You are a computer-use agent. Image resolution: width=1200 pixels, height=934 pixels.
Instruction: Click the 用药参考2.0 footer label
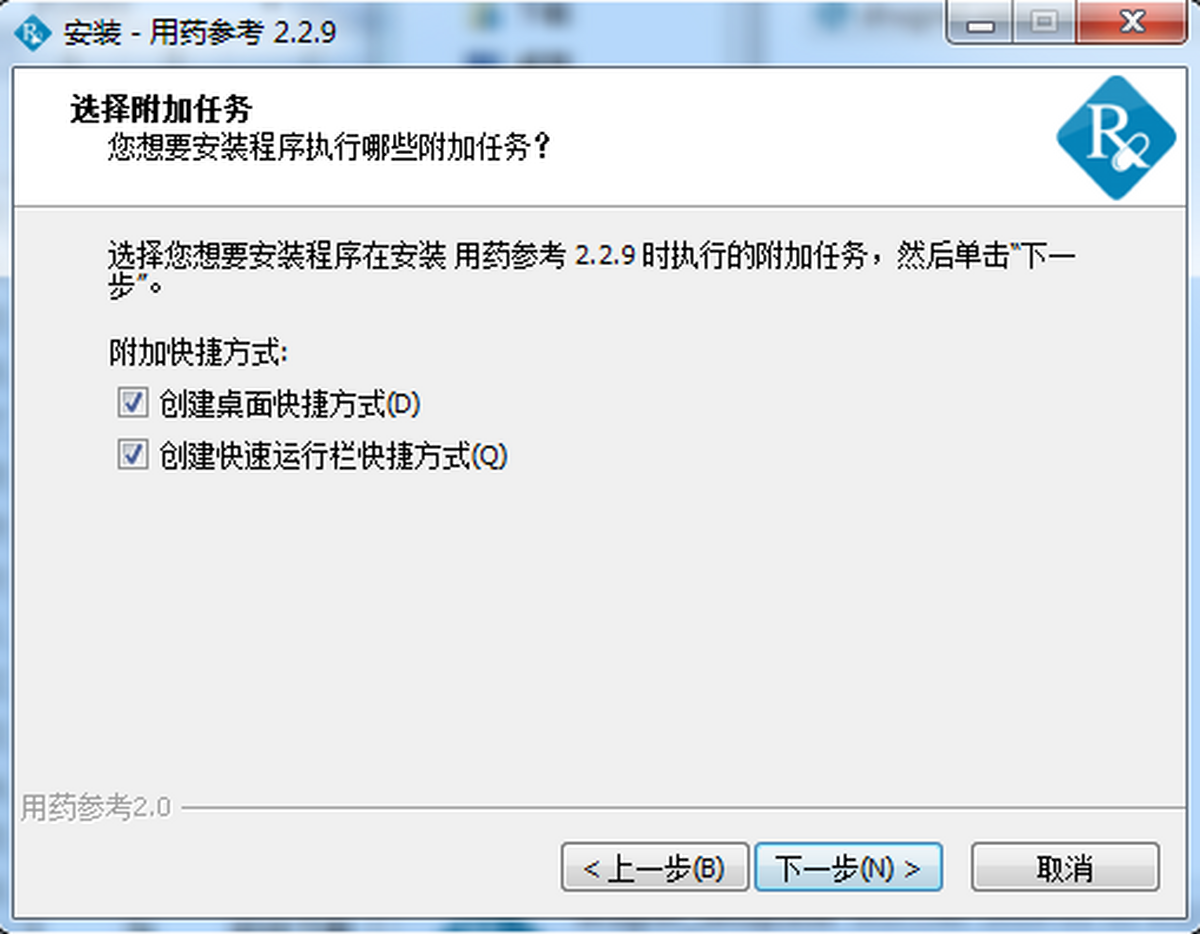click(x=97, y=807)
